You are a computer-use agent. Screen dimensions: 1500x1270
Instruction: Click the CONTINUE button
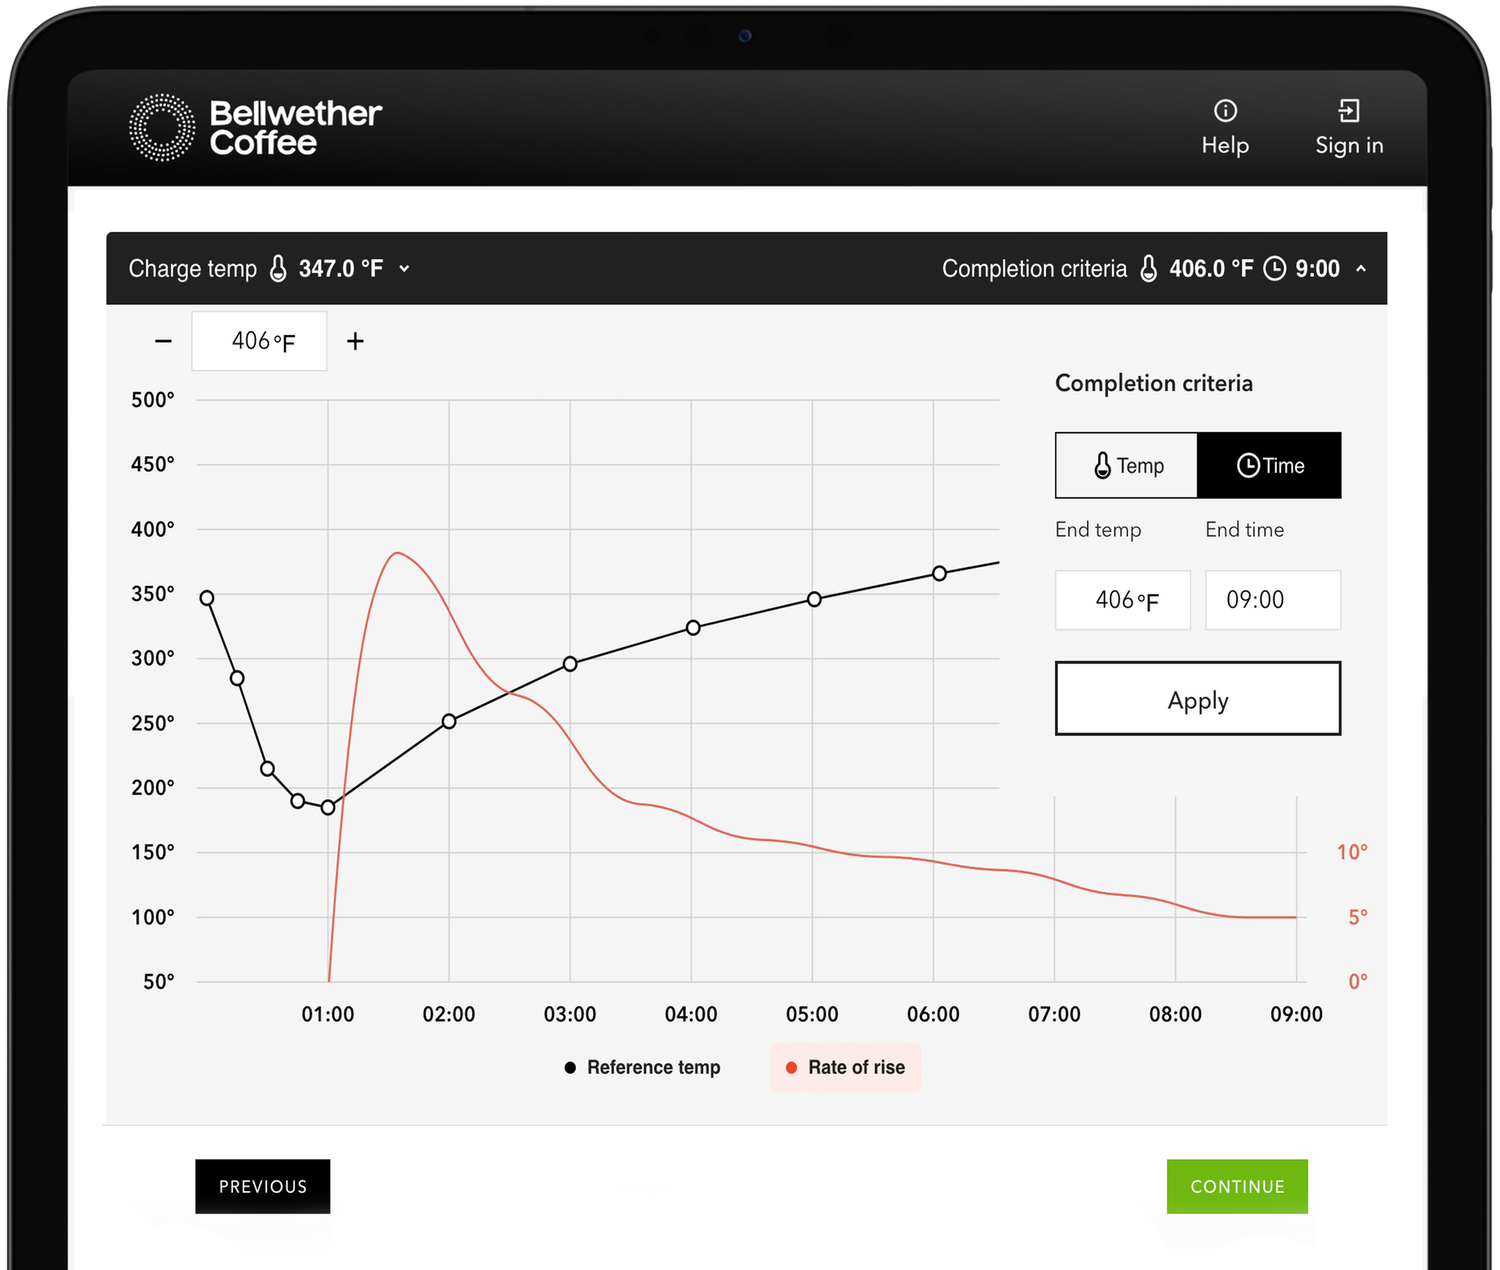click(x=1237, y=1186)
